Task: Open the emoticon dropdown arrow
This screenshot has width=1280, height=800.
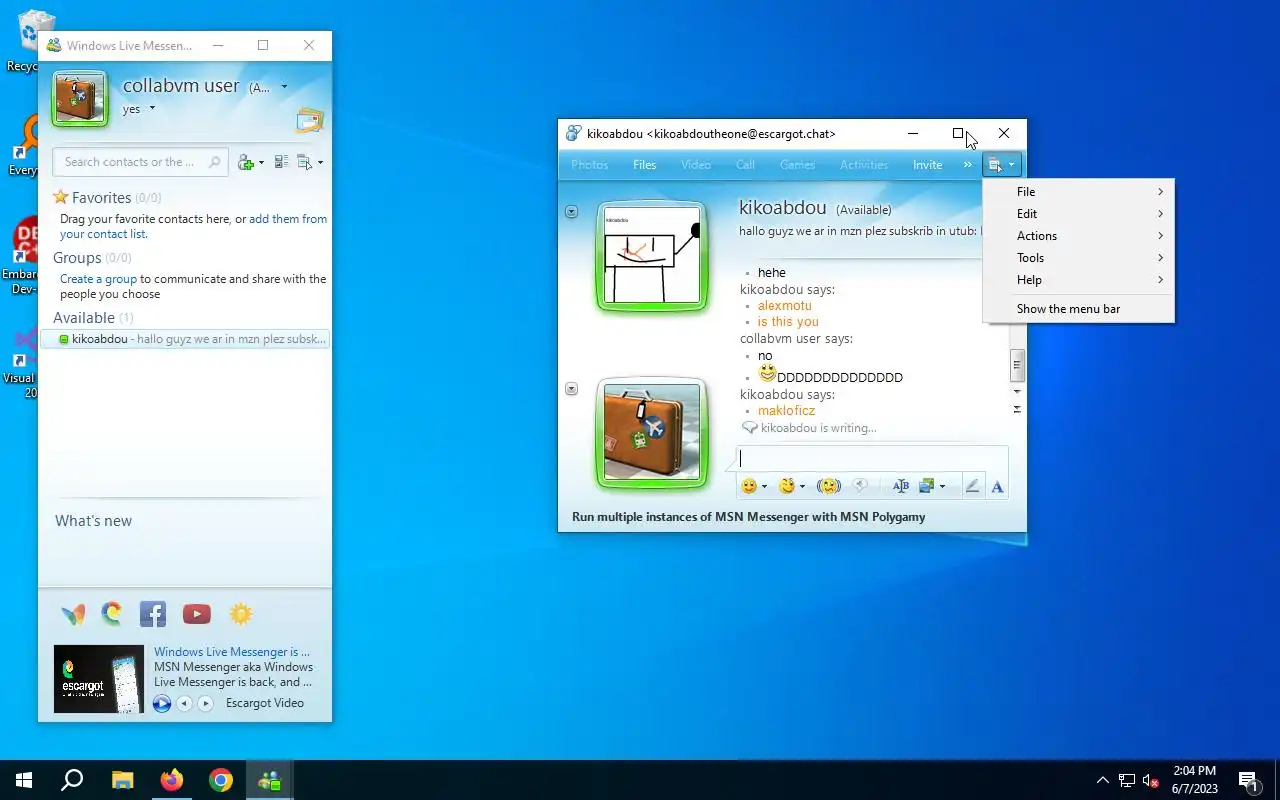Action: [764, 487]
